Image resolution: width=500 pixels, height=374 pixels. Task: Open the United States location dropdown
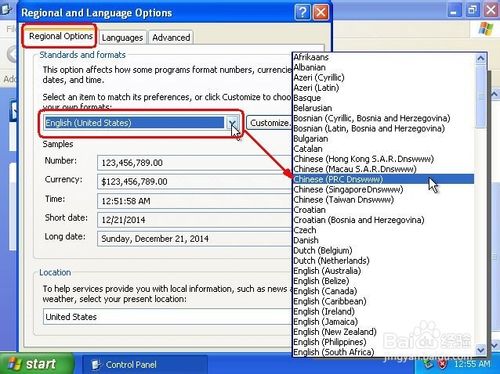[167, 317]
